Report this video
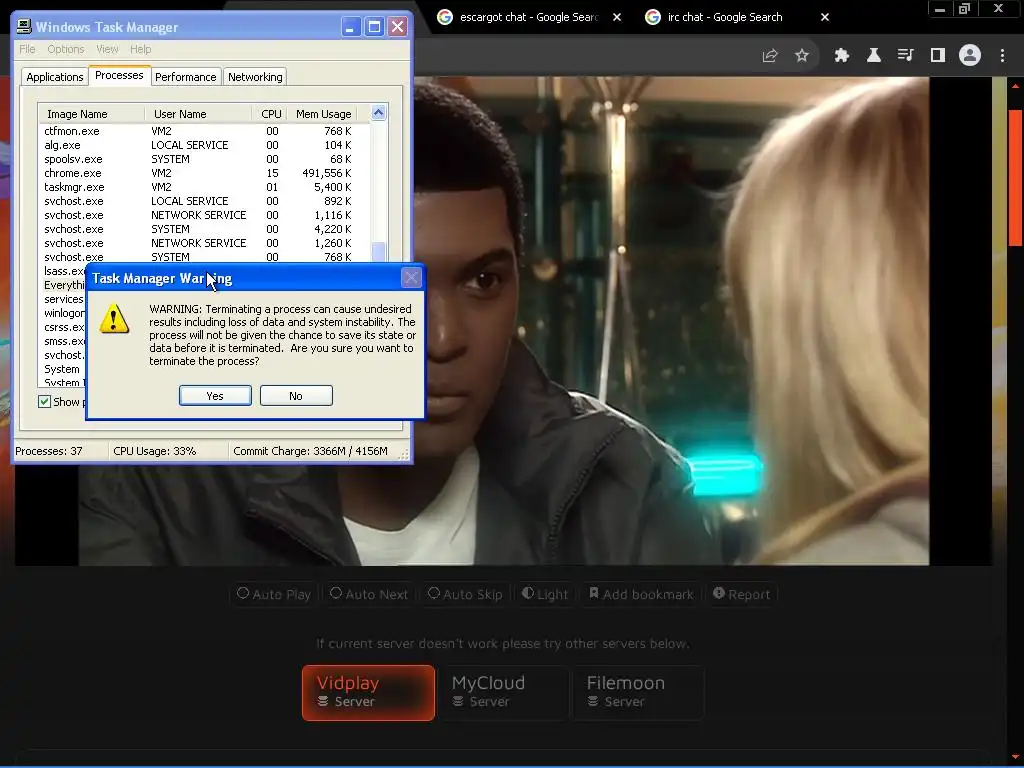 click(741, 594)
